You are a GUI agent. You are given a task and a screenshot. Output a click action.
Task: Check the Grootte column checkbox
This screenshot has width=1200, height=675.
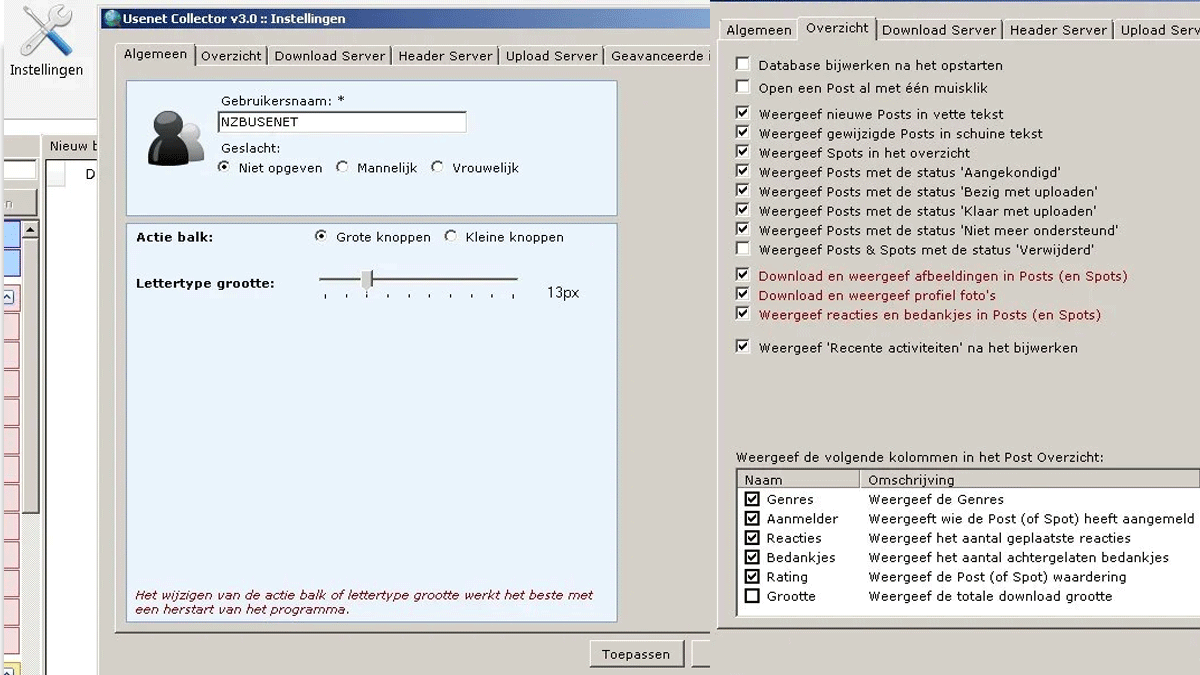[752, 596]
